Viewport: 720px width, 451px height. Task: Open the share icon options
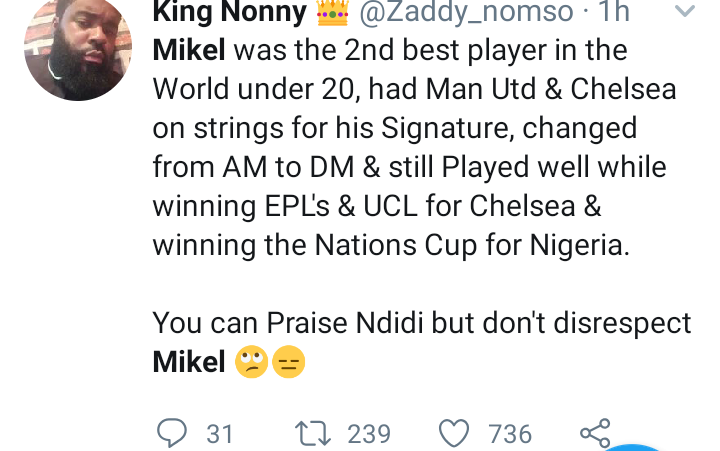595,433
